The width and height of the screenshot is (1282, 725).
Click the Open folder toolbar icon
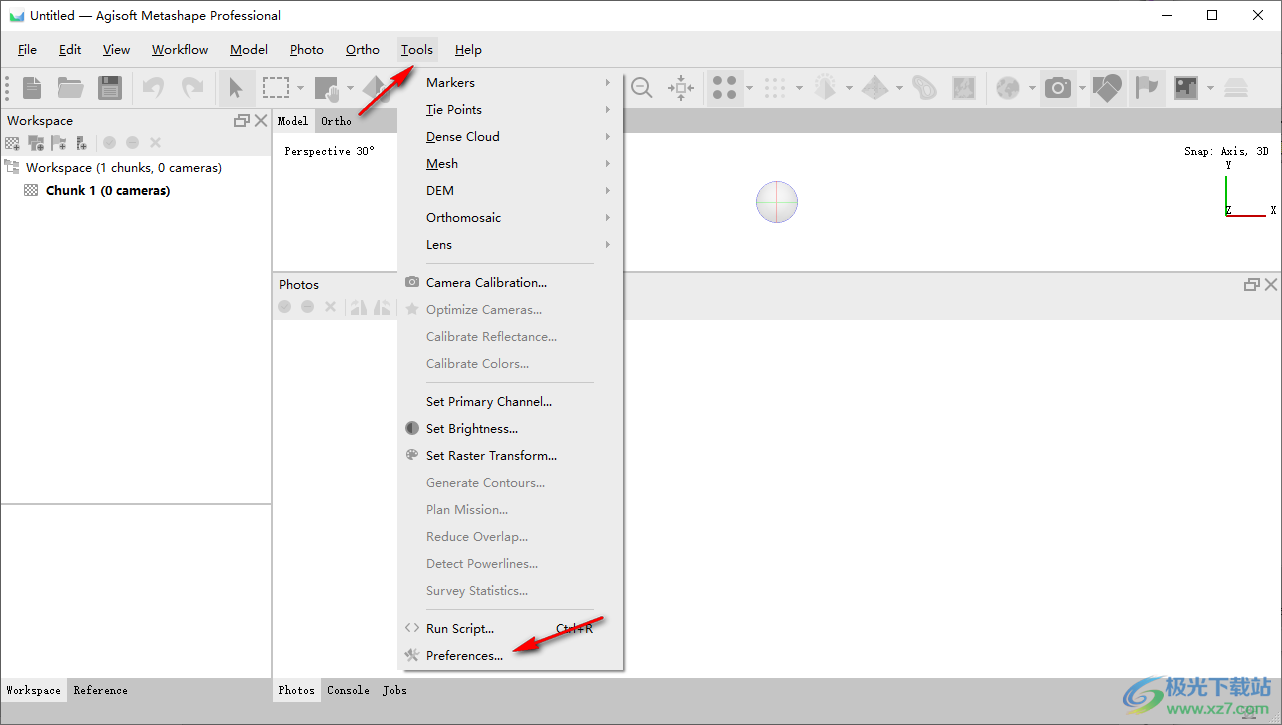pyautogui.click(x=70, y=88)
